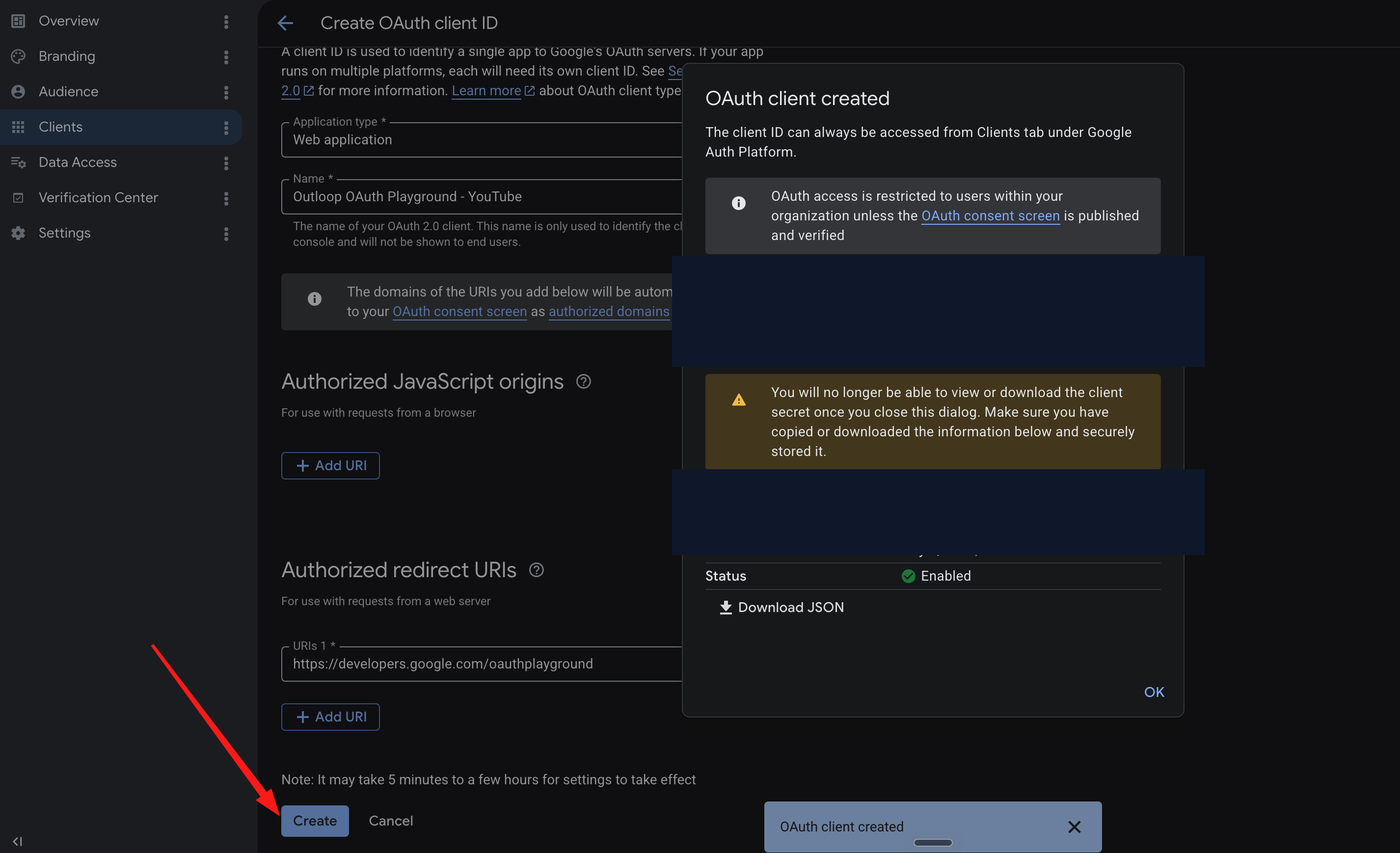Click the help icon next to Authorized redirect URIs
Screen dimensions: 1400x853
point(536,570)
